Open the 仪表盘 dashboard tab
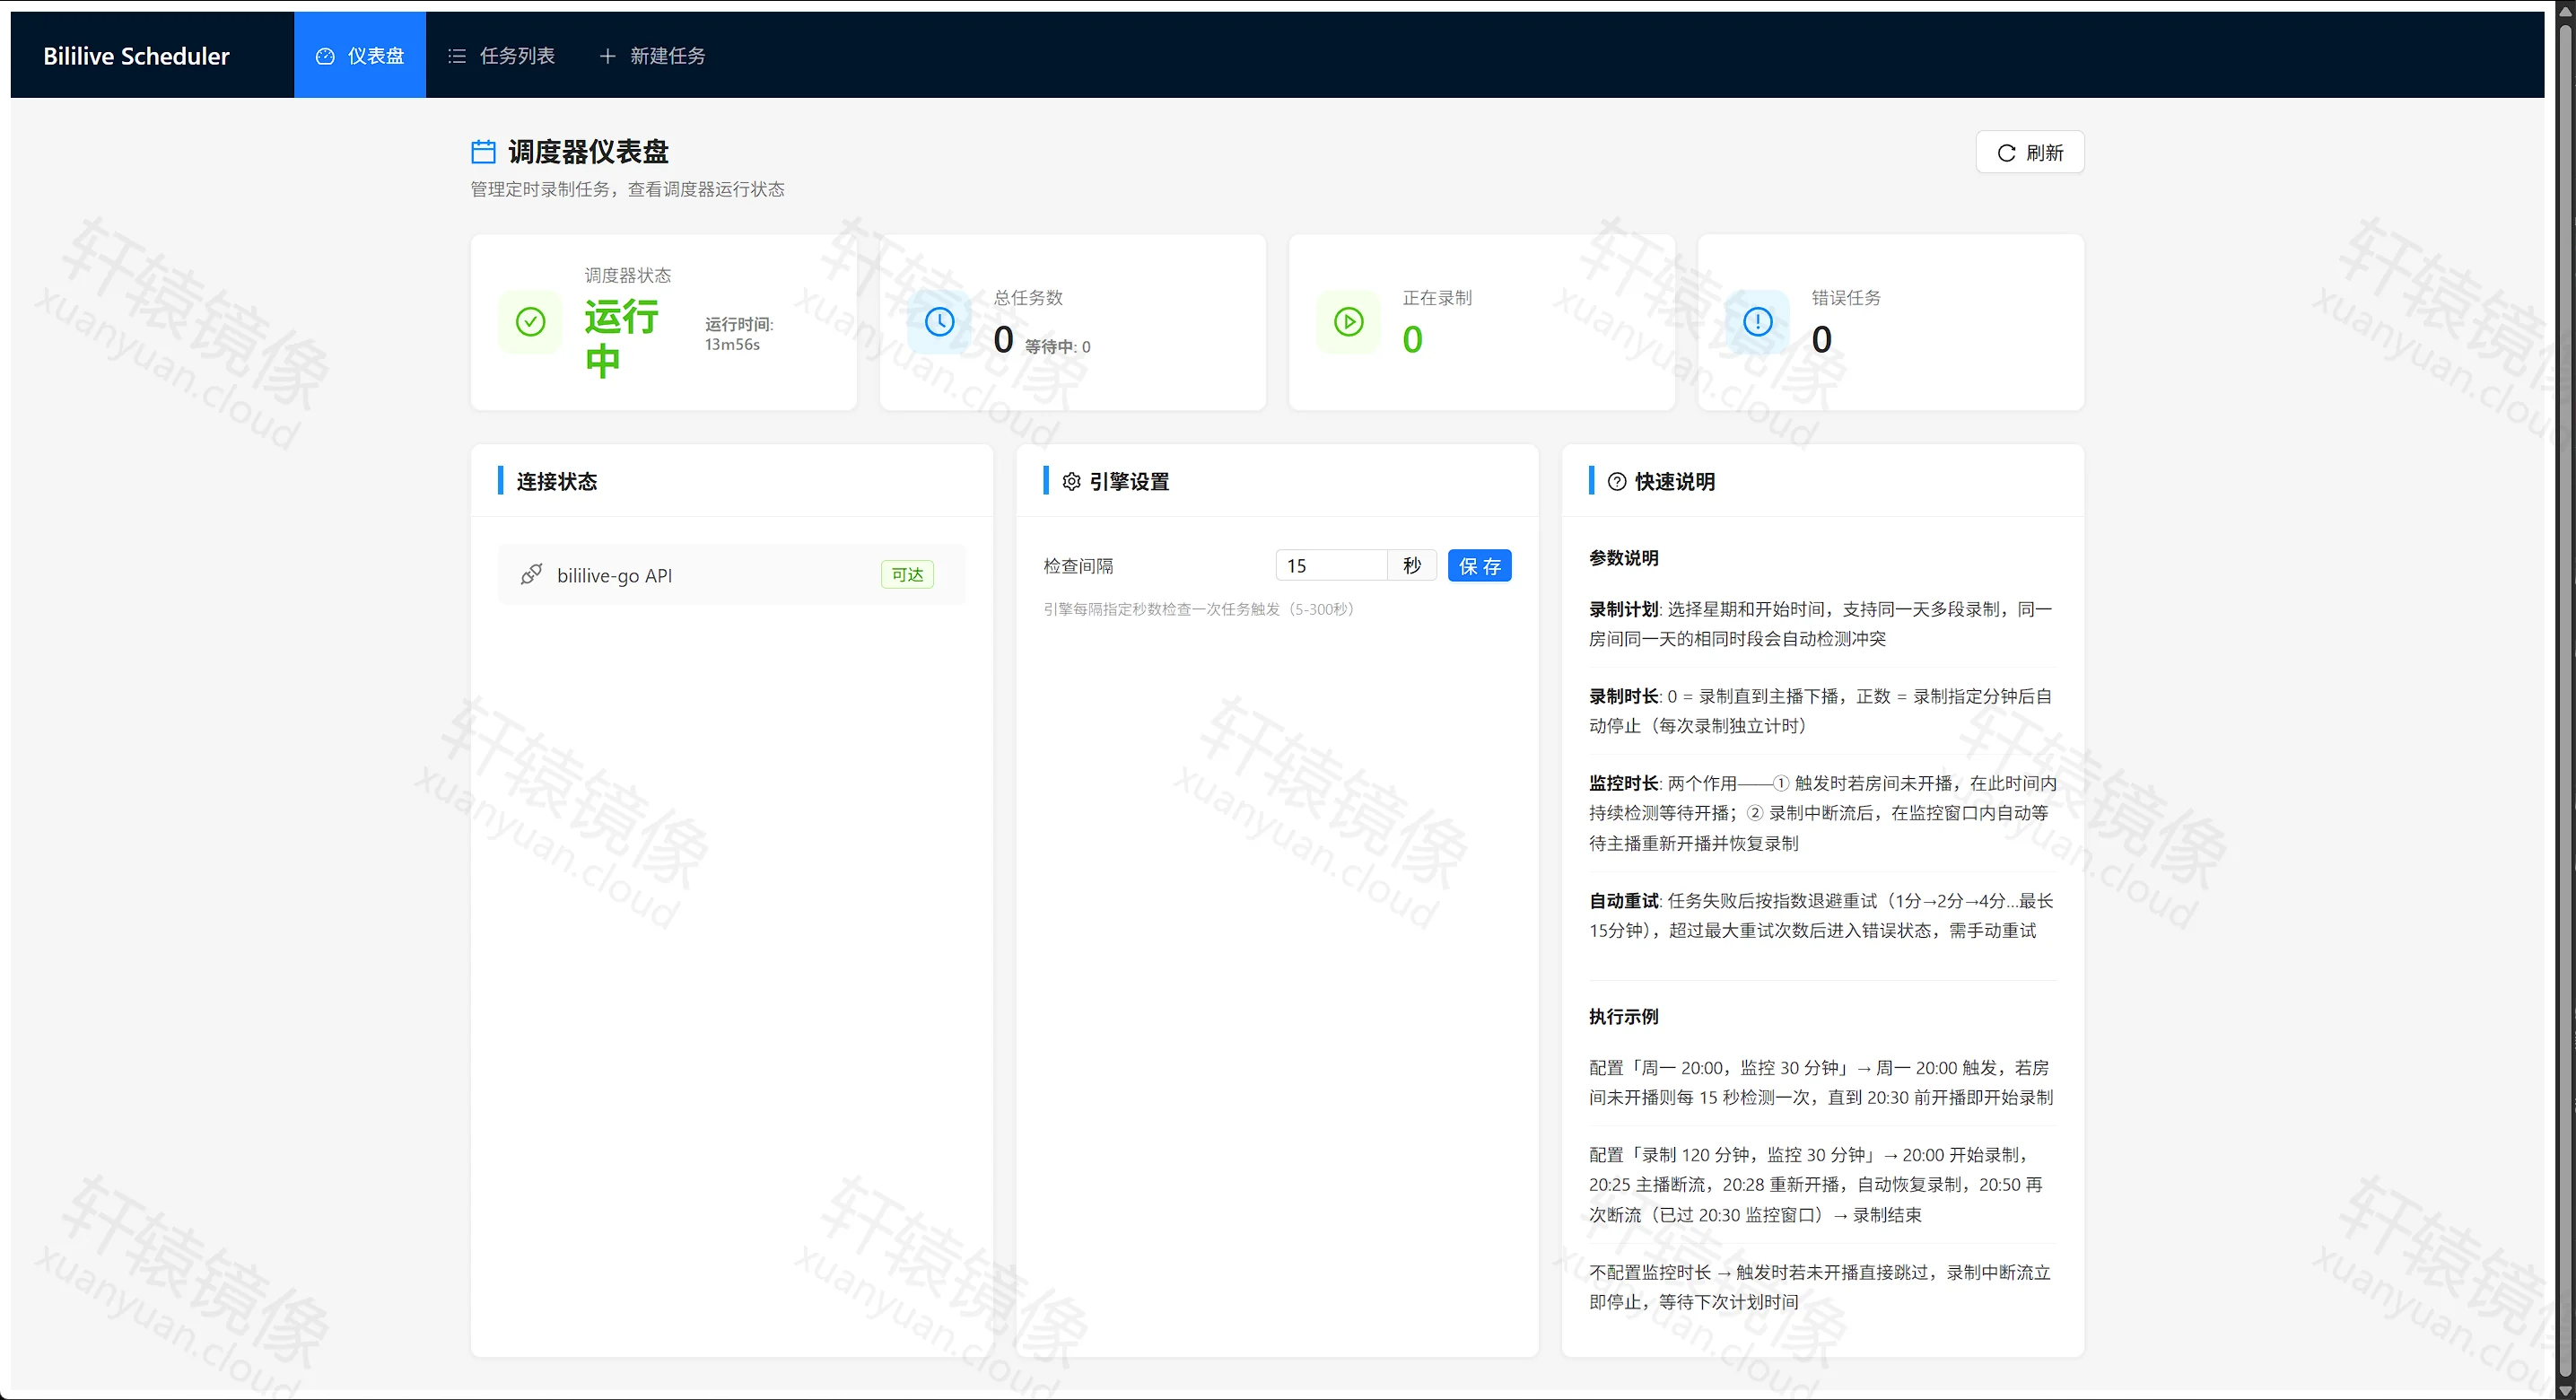This screenshot has width=2576, height=1400. point(360,55)
